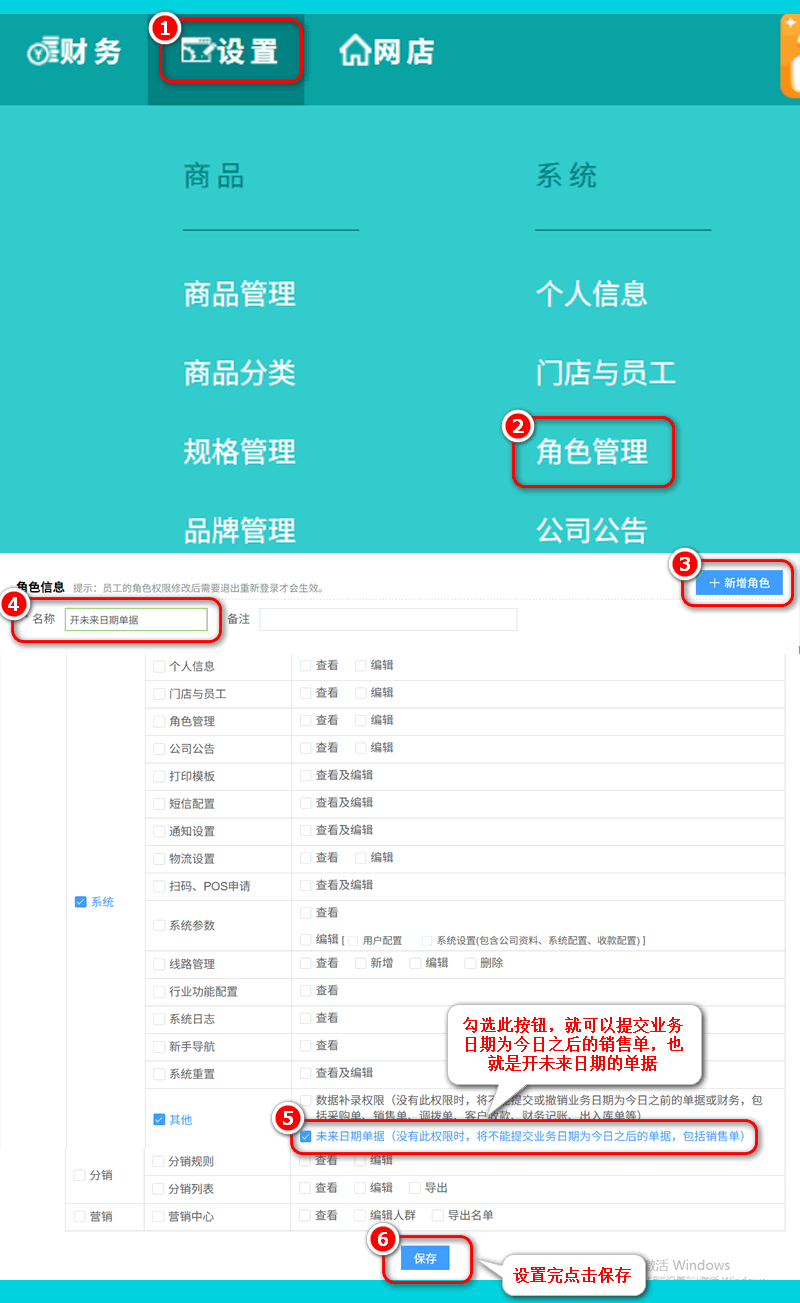Click the 网店 house icon
The width and height of the screenshot is (800, 1303).
[355, 51]
